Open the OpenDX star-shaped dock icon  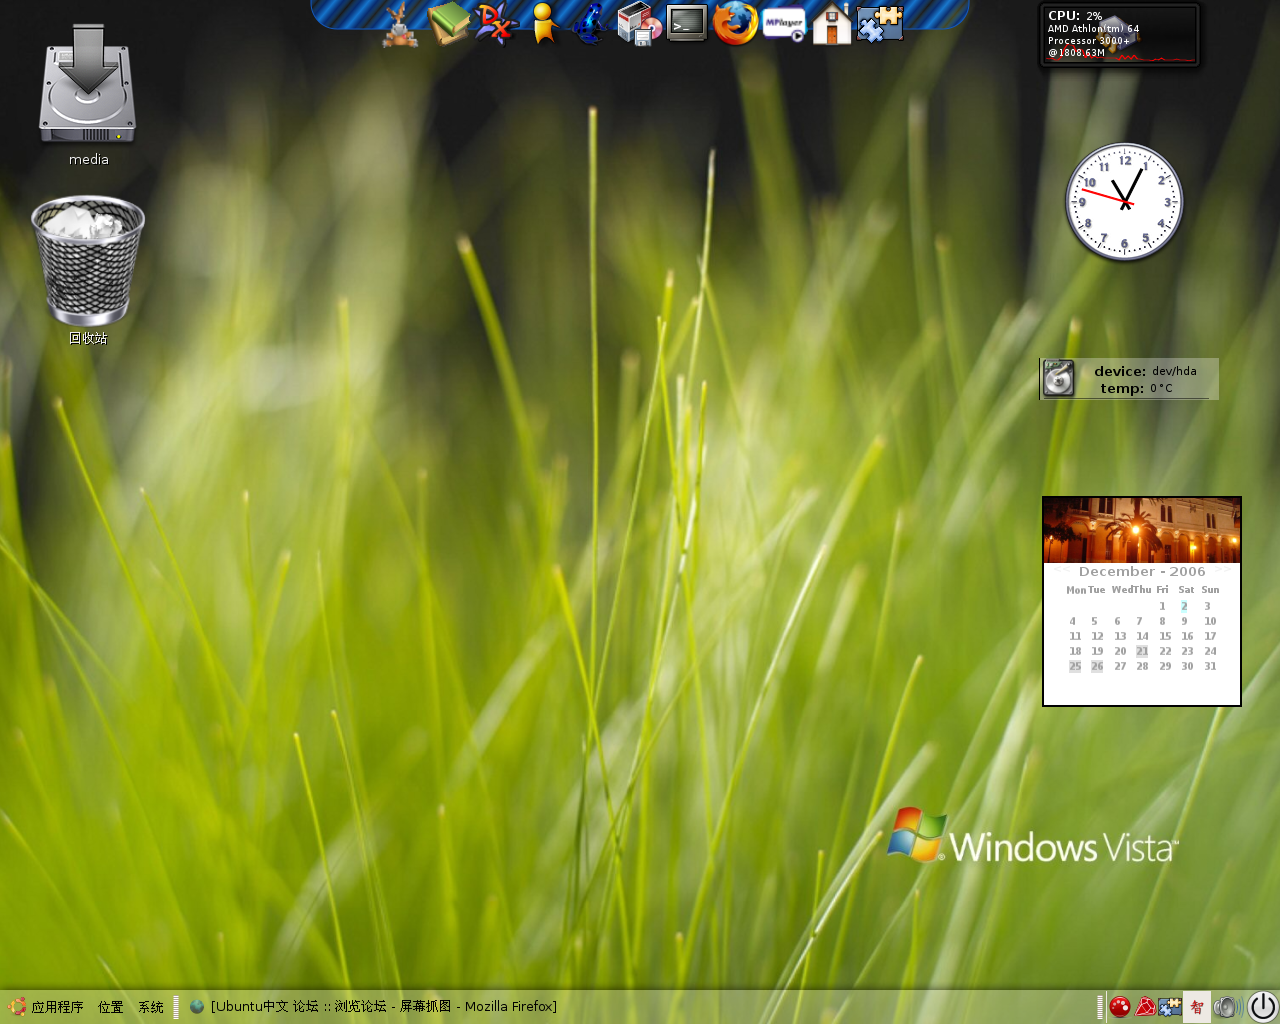[x=496, y=24]
